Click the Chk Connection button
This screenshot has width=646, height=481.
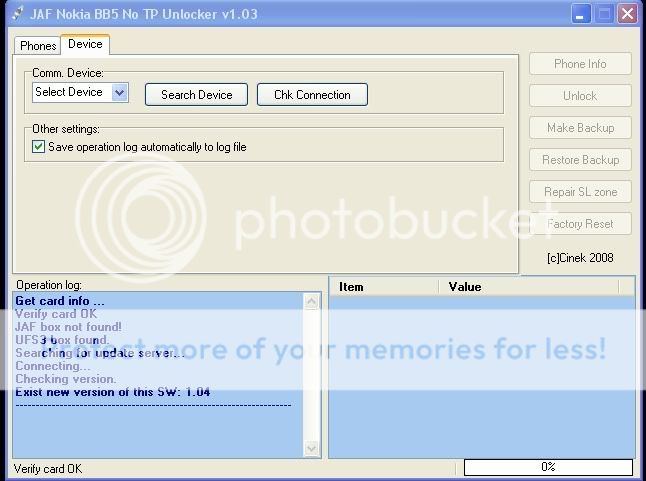click(x=312, y=95)
